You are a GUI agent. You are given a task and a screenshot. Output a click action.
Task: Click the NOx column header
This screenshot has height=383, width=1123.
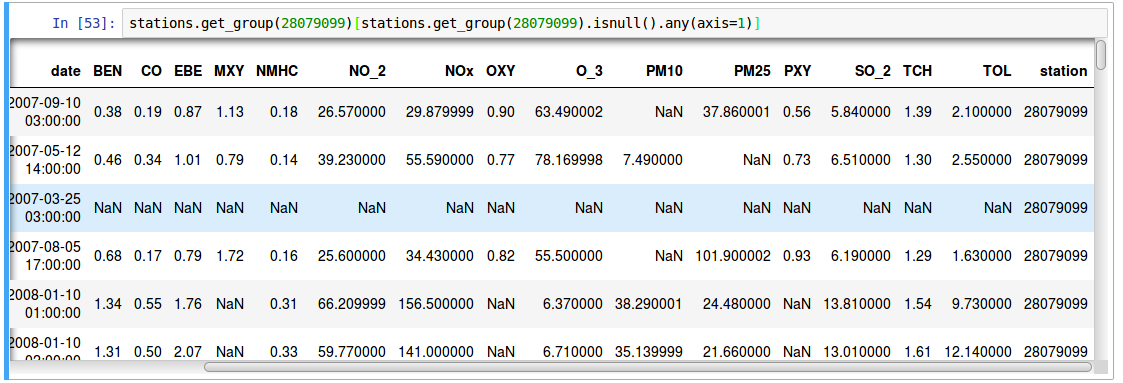pyautogui.click(x=460, y=71)
